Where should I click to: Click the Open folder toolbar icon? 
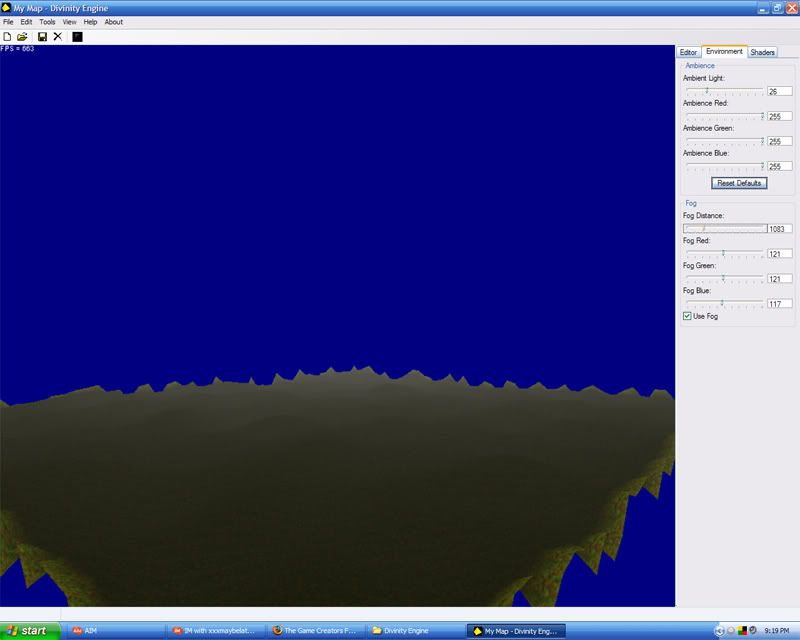(22, 37)
